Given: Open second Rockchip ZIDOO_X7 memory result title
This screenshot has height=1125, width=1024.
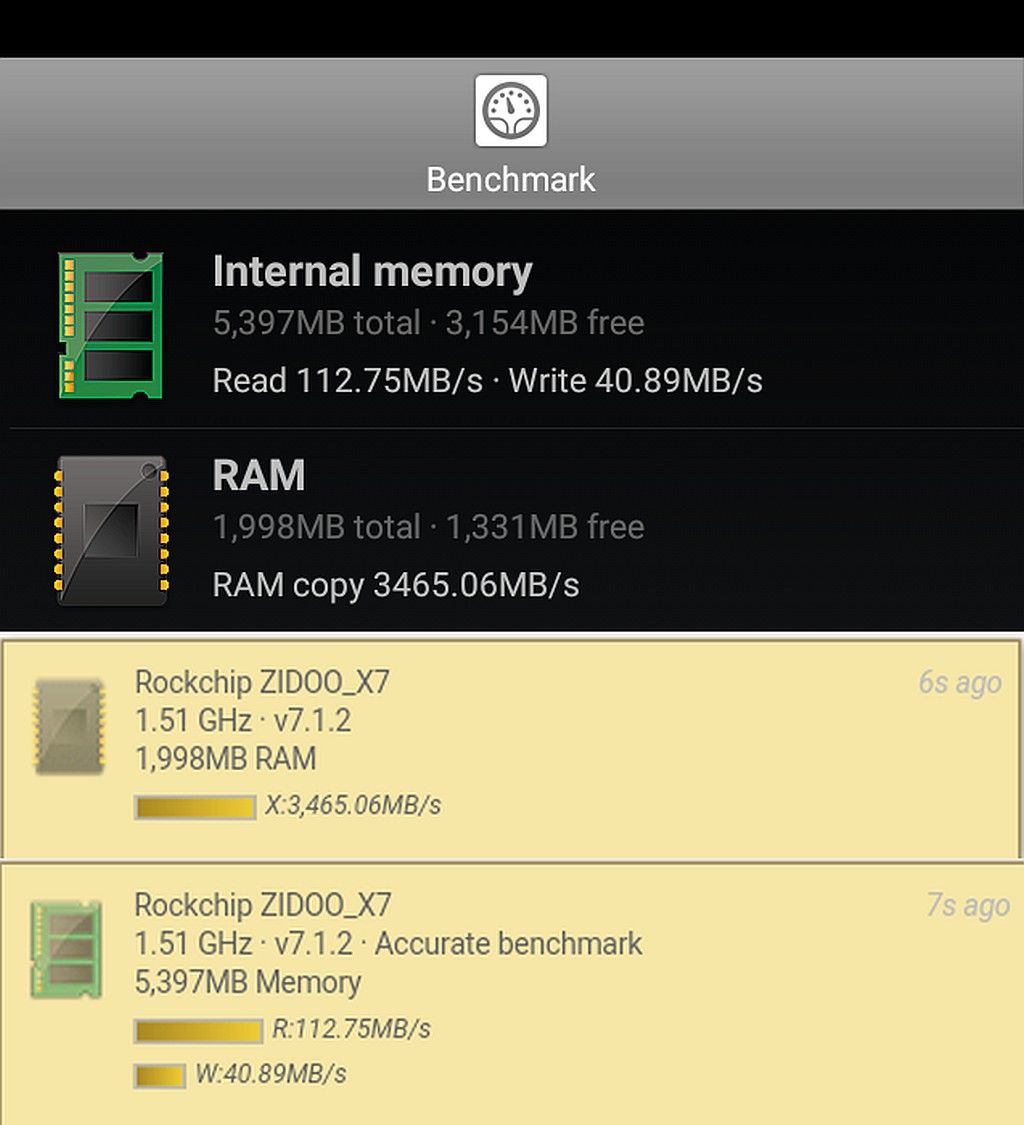Looking at the screenshot, I should 263,905.
